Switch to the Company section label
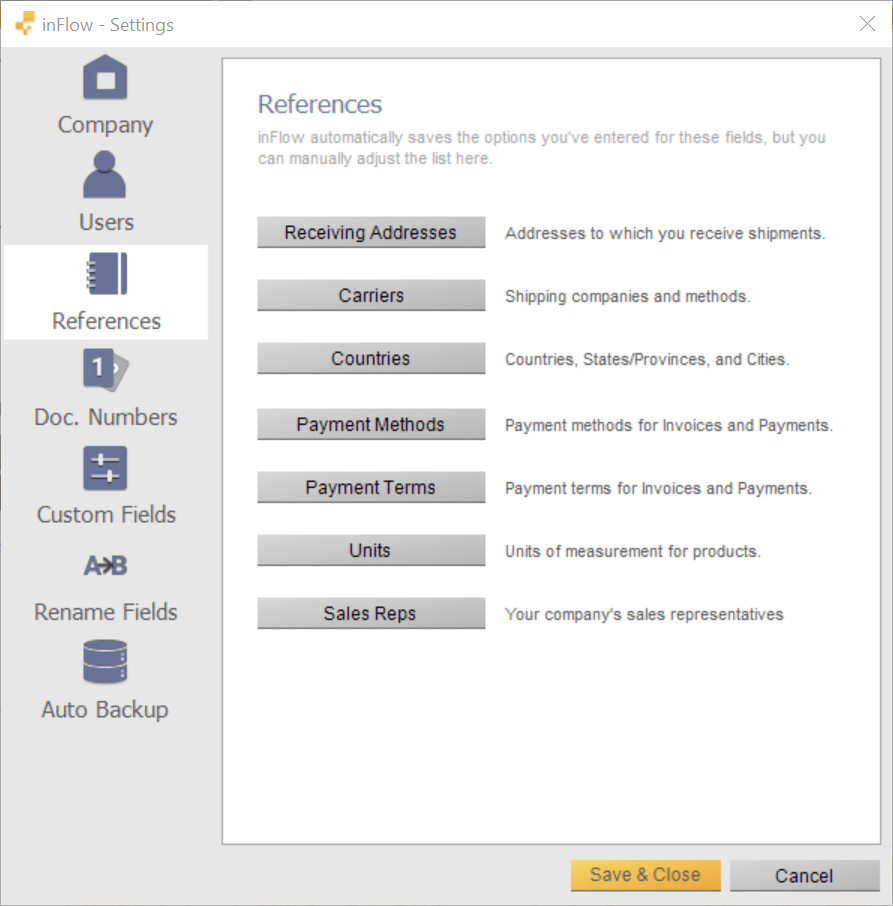 (106, 125)
